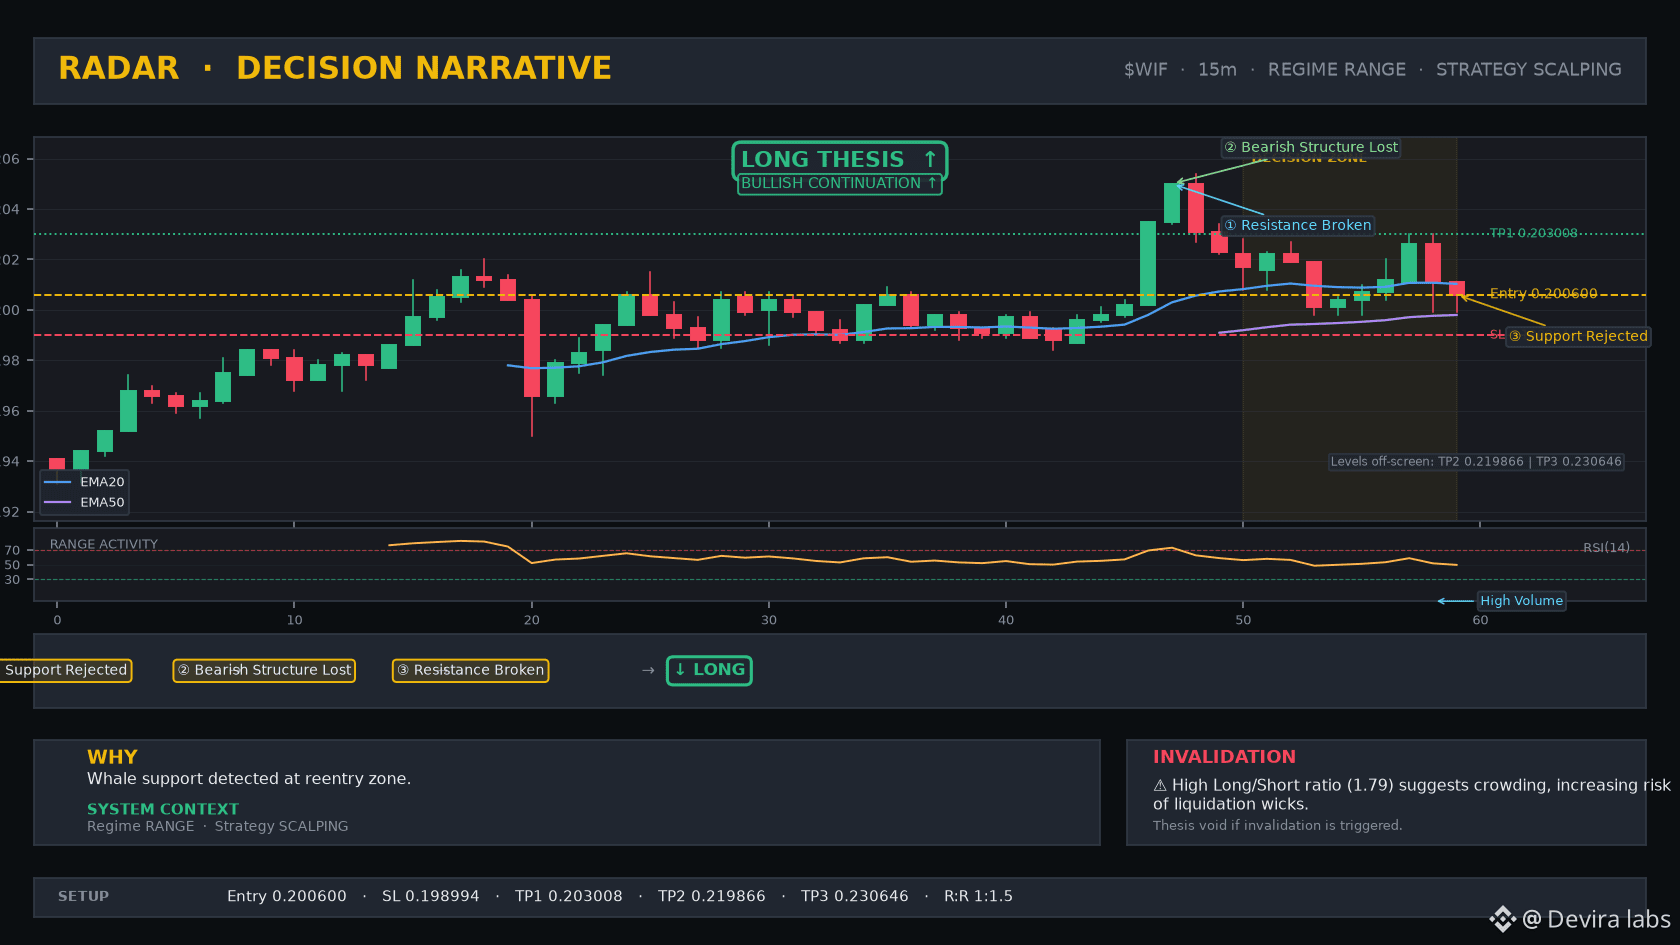Screen dimensions: 1680x945
Task: Click the setup Entry 0.200600 value
Action: coord(287,896)
